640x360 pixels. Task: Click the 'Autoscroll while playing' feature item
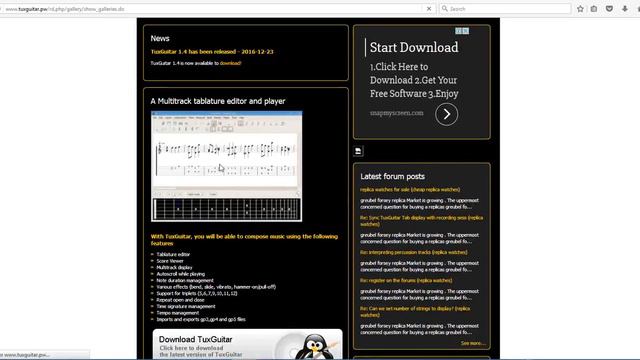tap(180, 274)
